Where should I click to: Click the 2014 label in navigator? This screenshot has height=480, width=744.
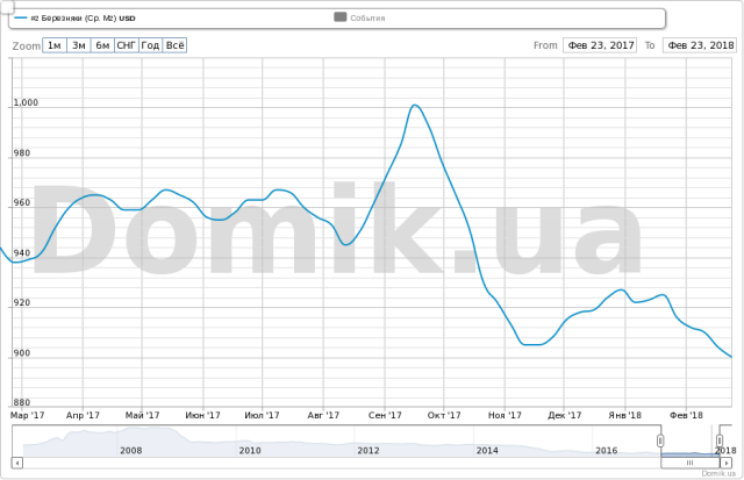[x=487, y=450]
